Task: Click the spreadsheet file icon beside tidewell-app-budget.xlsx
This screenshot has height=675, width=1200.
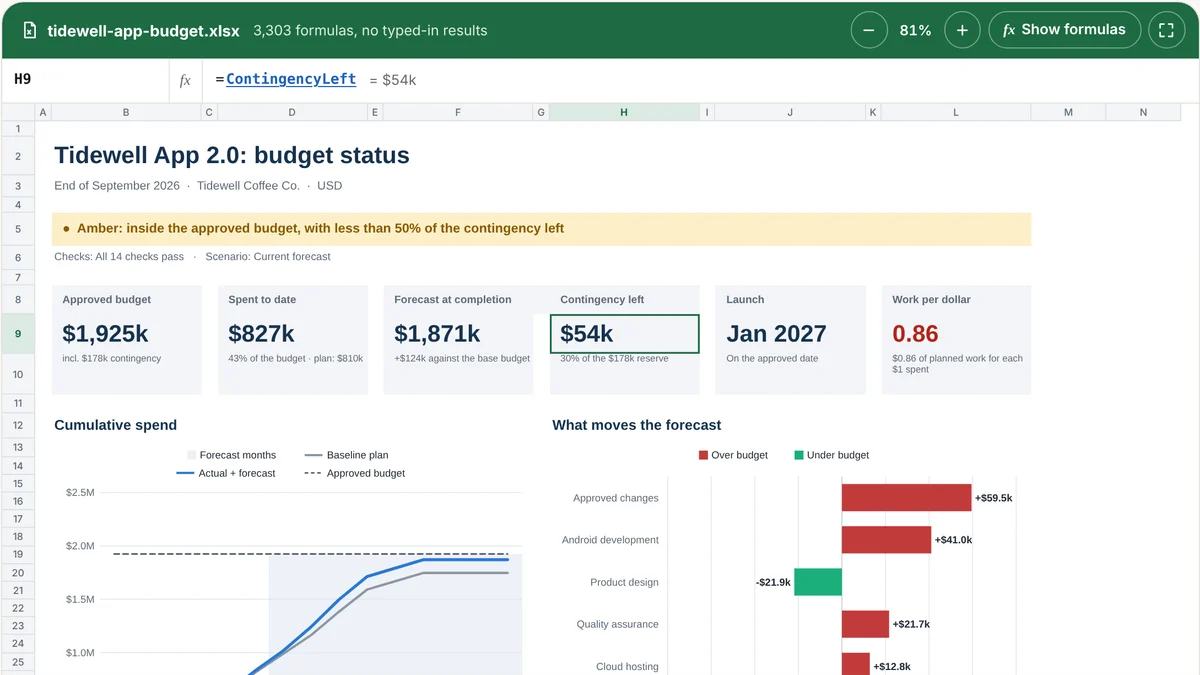Action: (x=29, y=30)
